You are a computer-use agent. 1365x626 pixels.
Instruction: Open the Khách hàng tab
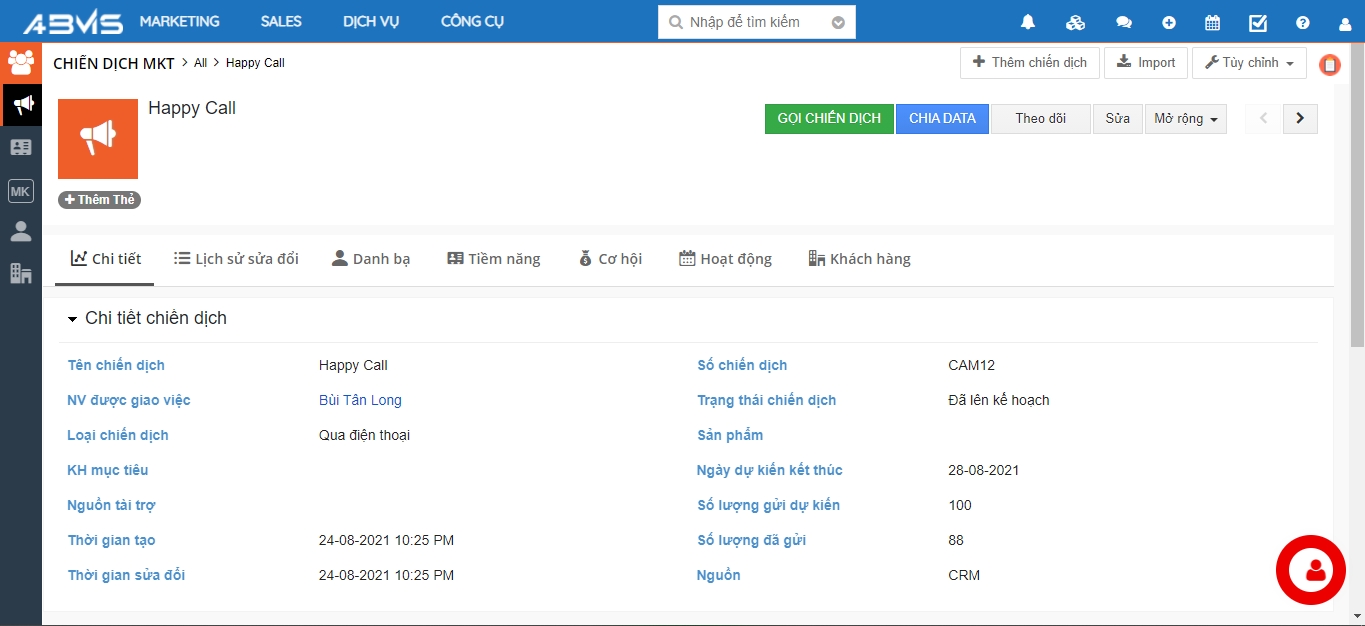[859, 259]
